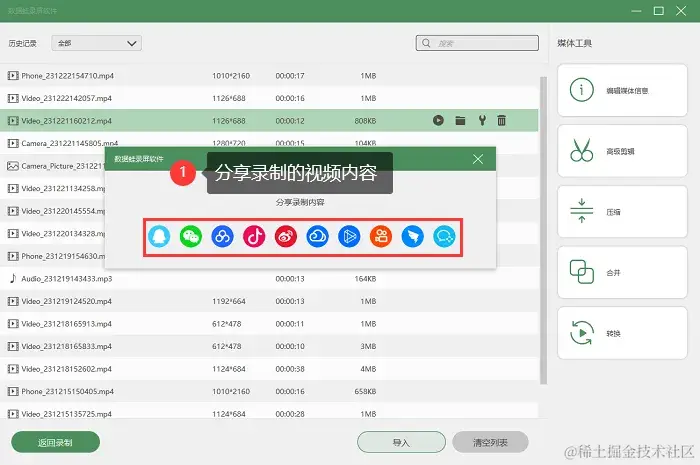Click the Clear List button
Viewport: 700px width, 465px height.
[490, 442]
